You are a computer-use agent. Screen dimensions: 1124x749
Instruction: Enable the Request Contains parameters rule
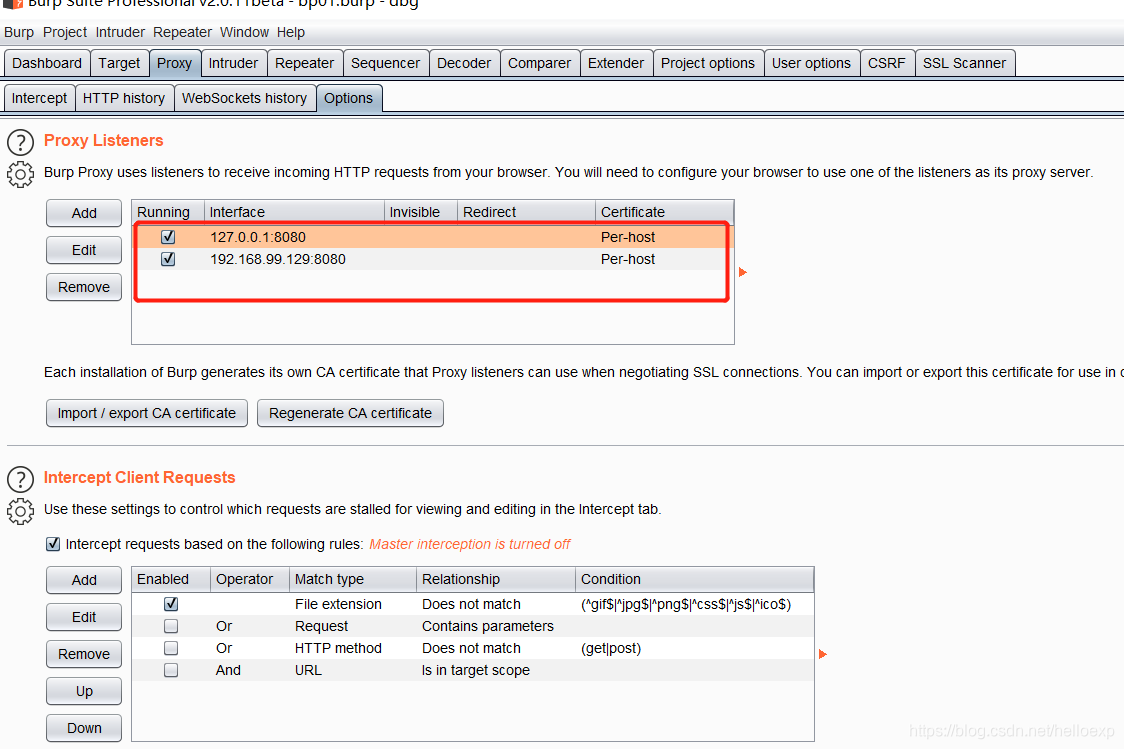click(x=171, y=626)
